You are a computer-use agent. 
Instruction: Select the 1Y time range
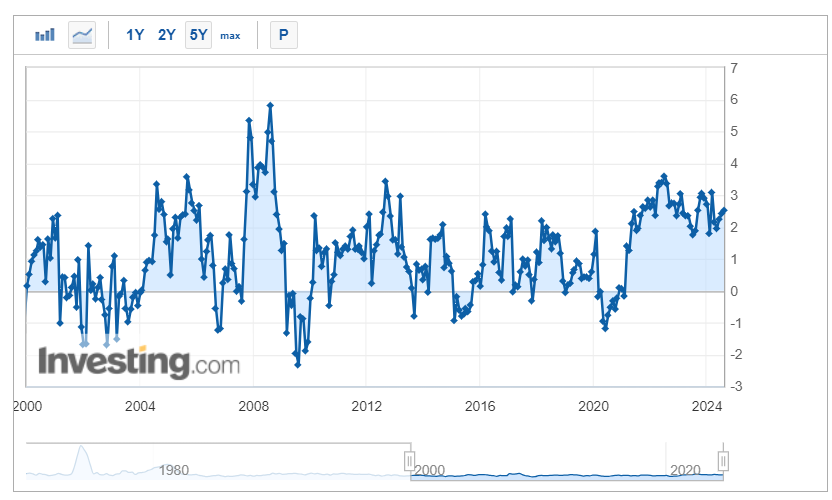[x=135, y=35]
